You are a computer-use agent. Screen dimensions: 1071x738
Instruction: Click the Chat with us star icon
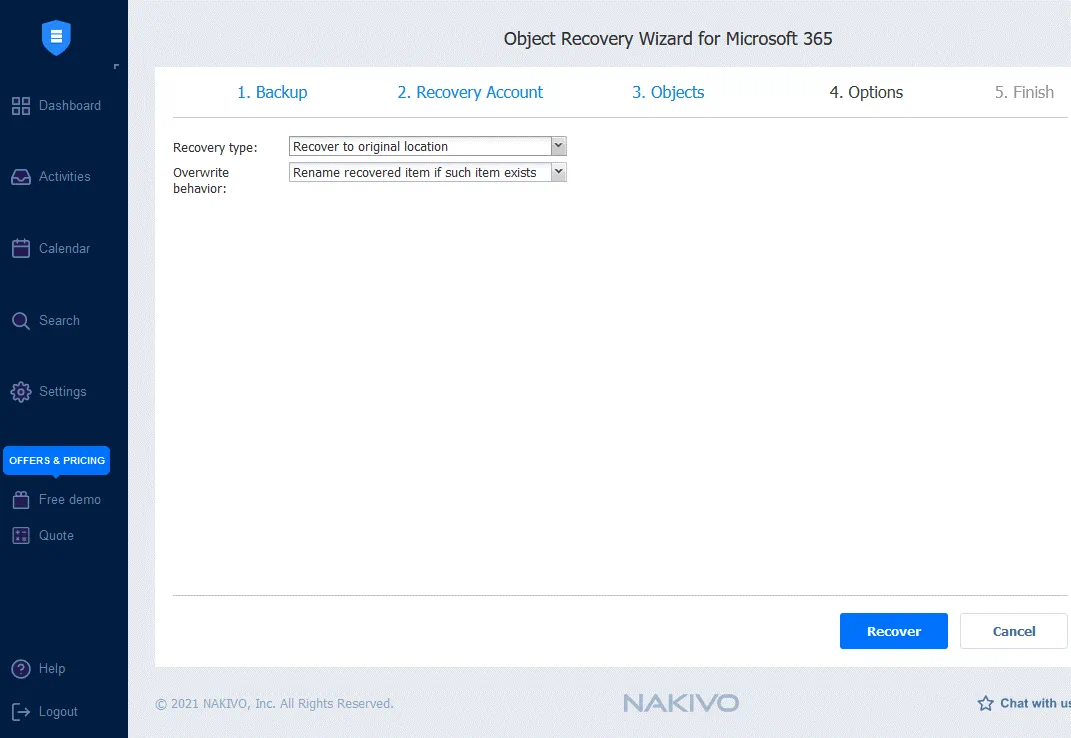click(985, 703)
